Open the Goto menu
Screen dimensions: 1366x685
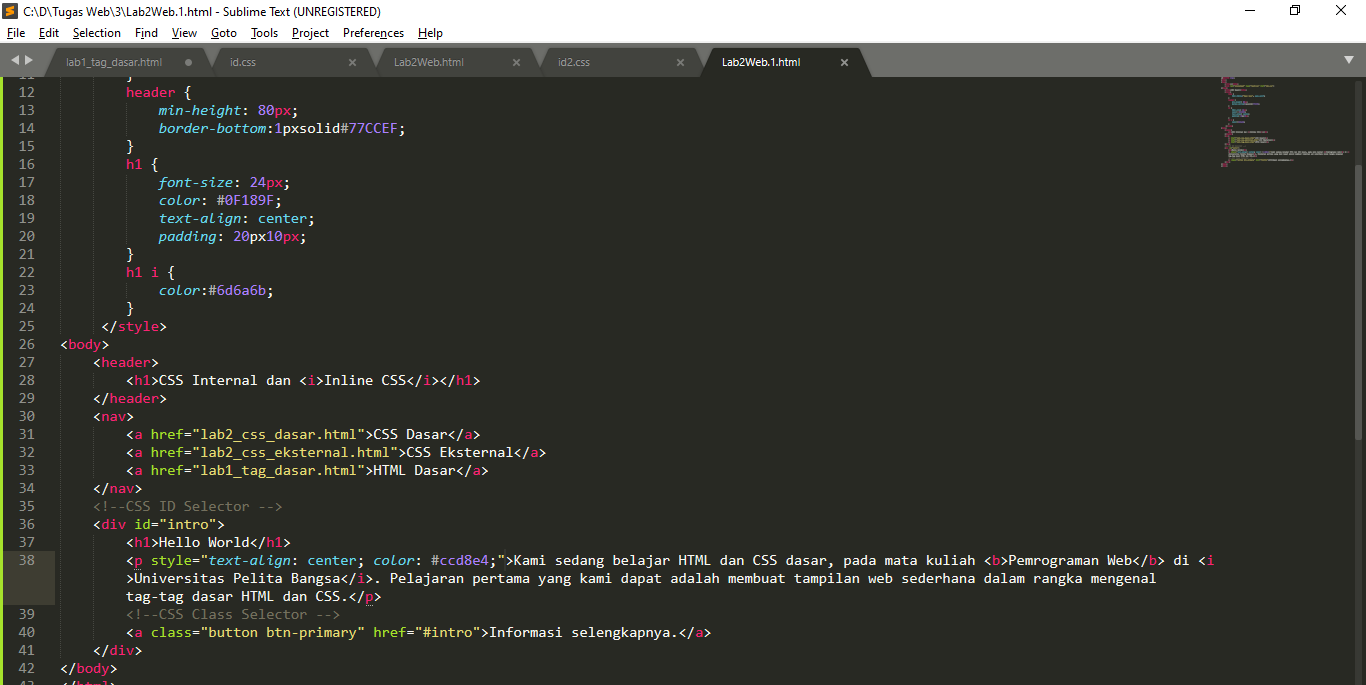224,33
